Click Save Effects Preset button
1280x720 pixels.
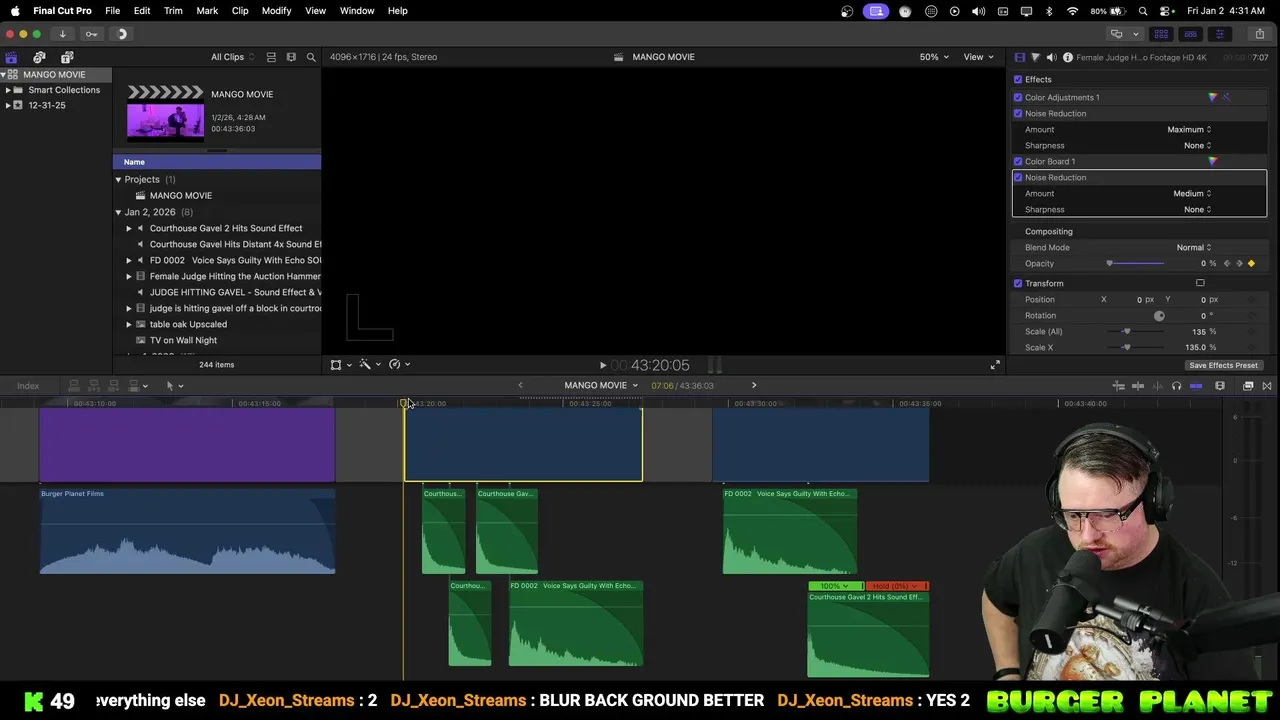click(x=1223, y=365)
